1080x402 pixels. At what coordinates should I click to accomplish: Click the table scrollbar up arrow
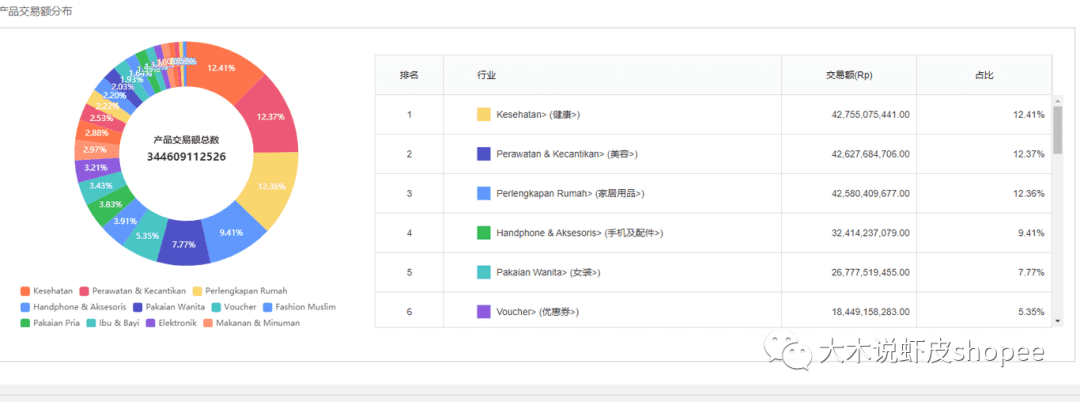pyautogui.click(x=1058, y=100)
